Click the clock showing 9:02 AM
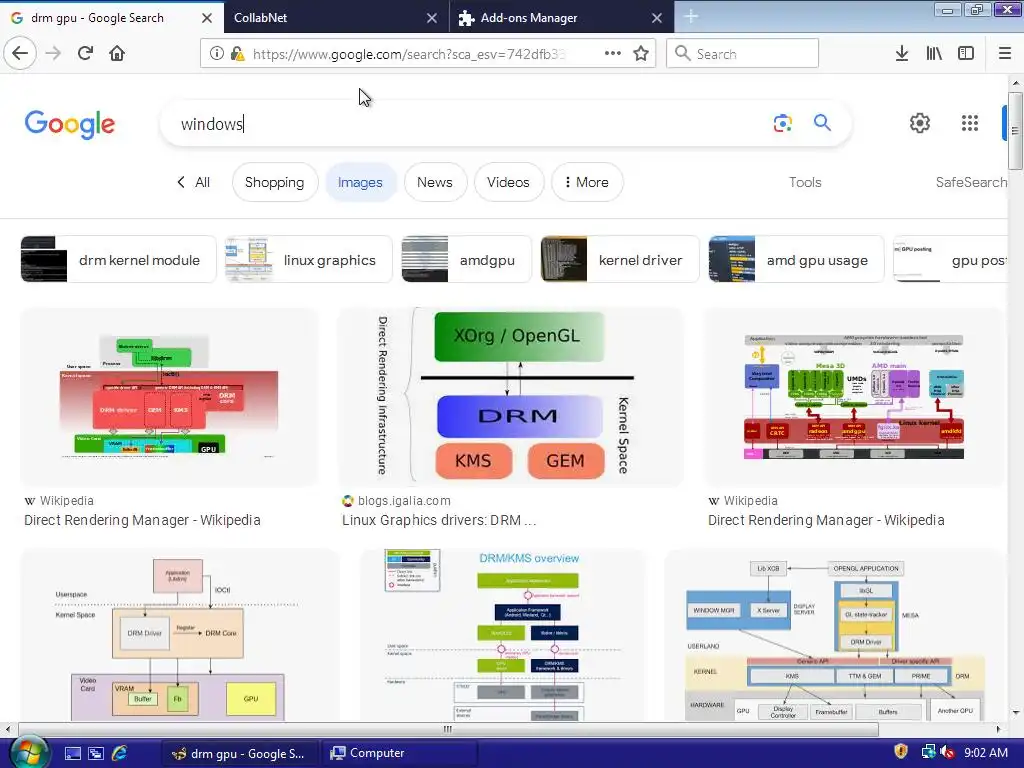Viewport: 1024px width, 768px height. [985, 752]
